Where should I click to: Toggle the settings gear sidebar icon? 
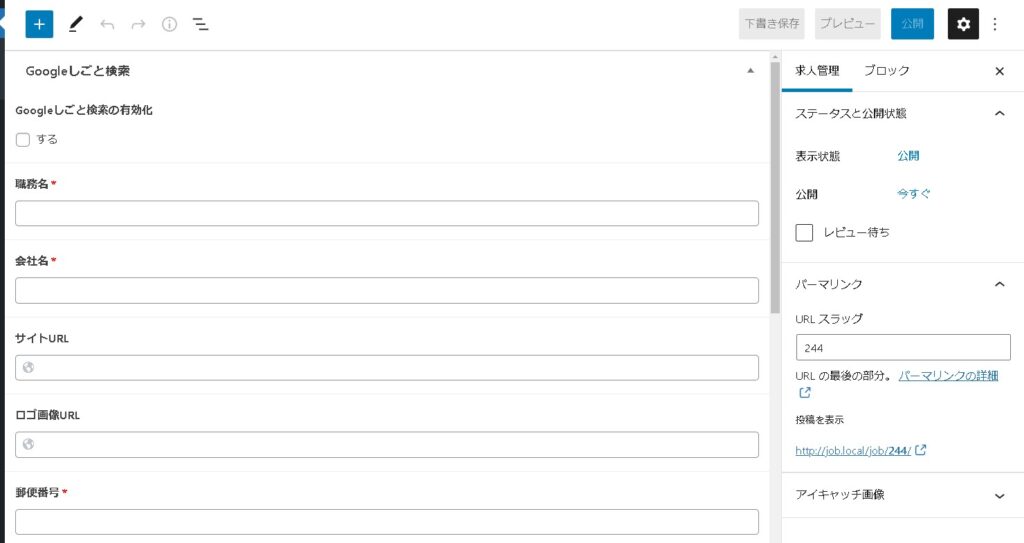pos(963,24)
